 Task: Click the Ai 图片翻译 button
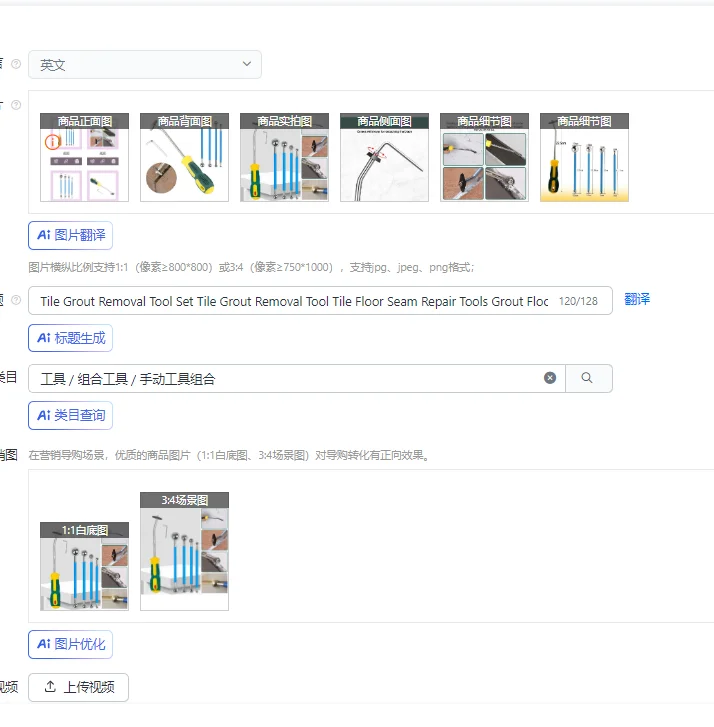(x=70, y=236)
